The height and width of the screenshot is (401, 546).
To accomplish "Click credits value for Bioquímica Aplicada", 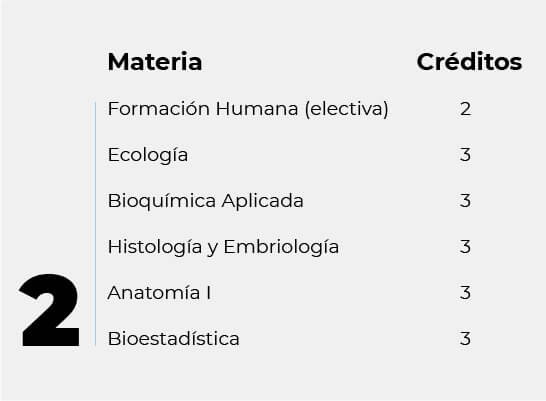I will click(466, 201).
